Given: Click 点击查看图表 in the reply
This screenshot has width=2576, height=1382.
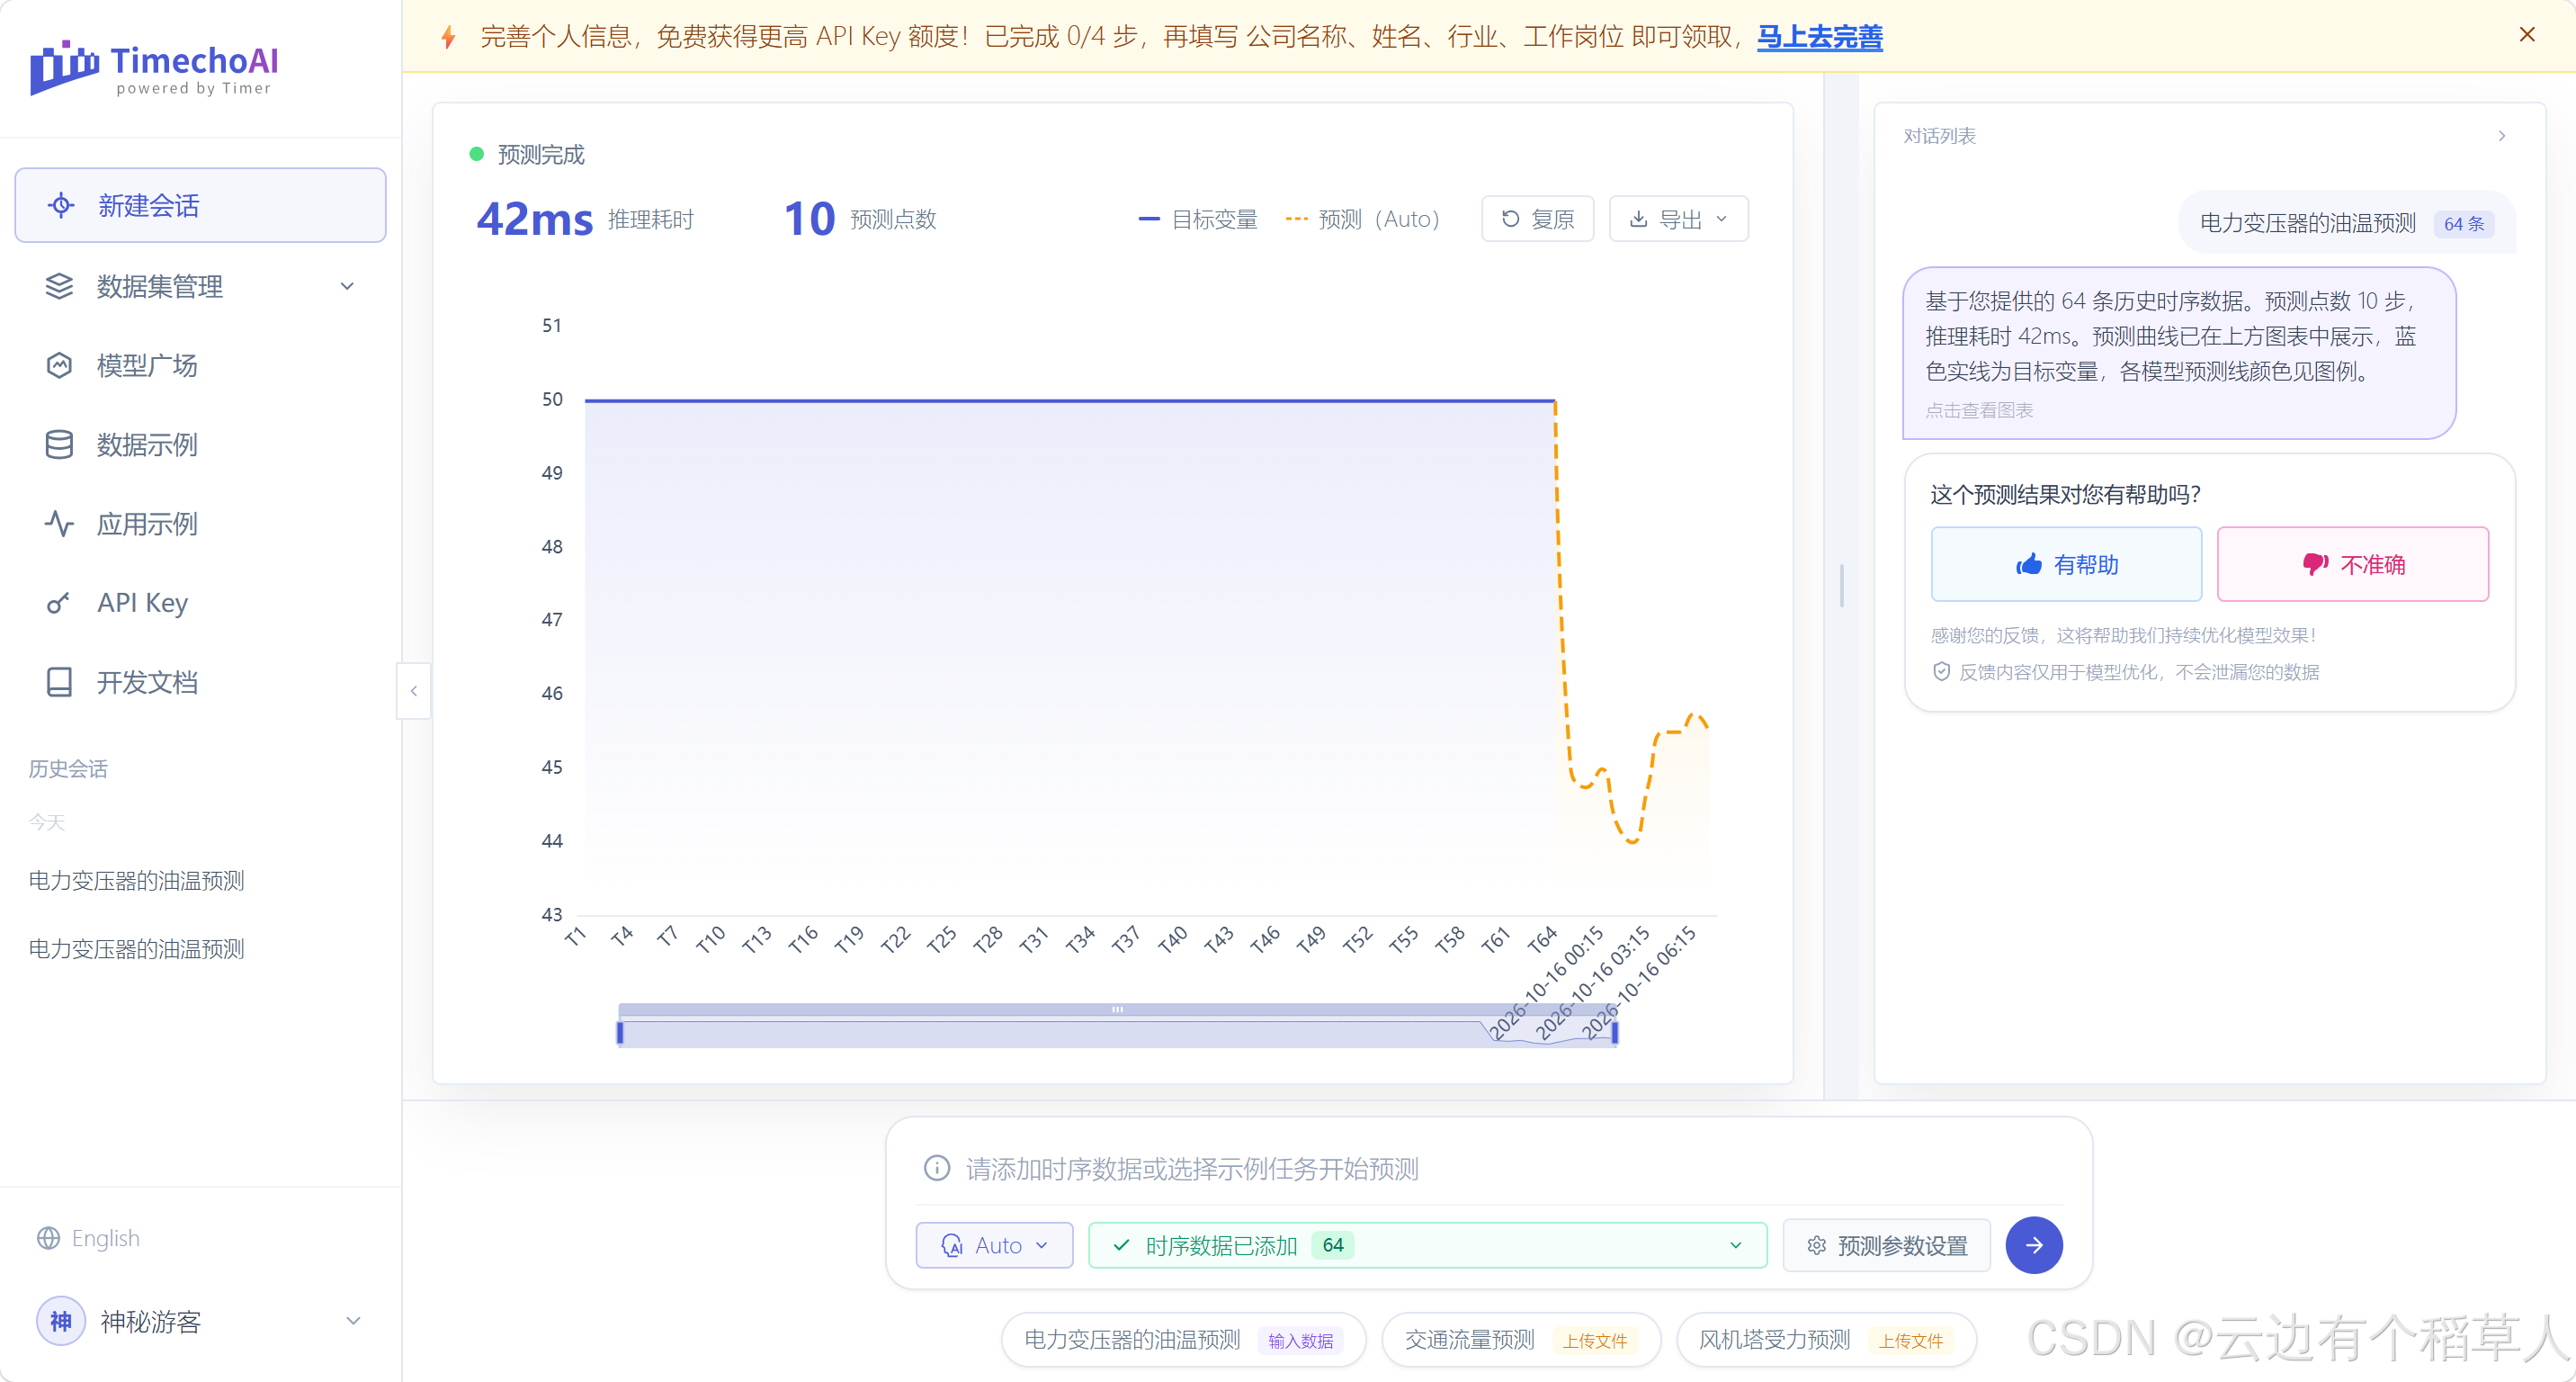Looking at the screenshot, I should click(1979, 410).
